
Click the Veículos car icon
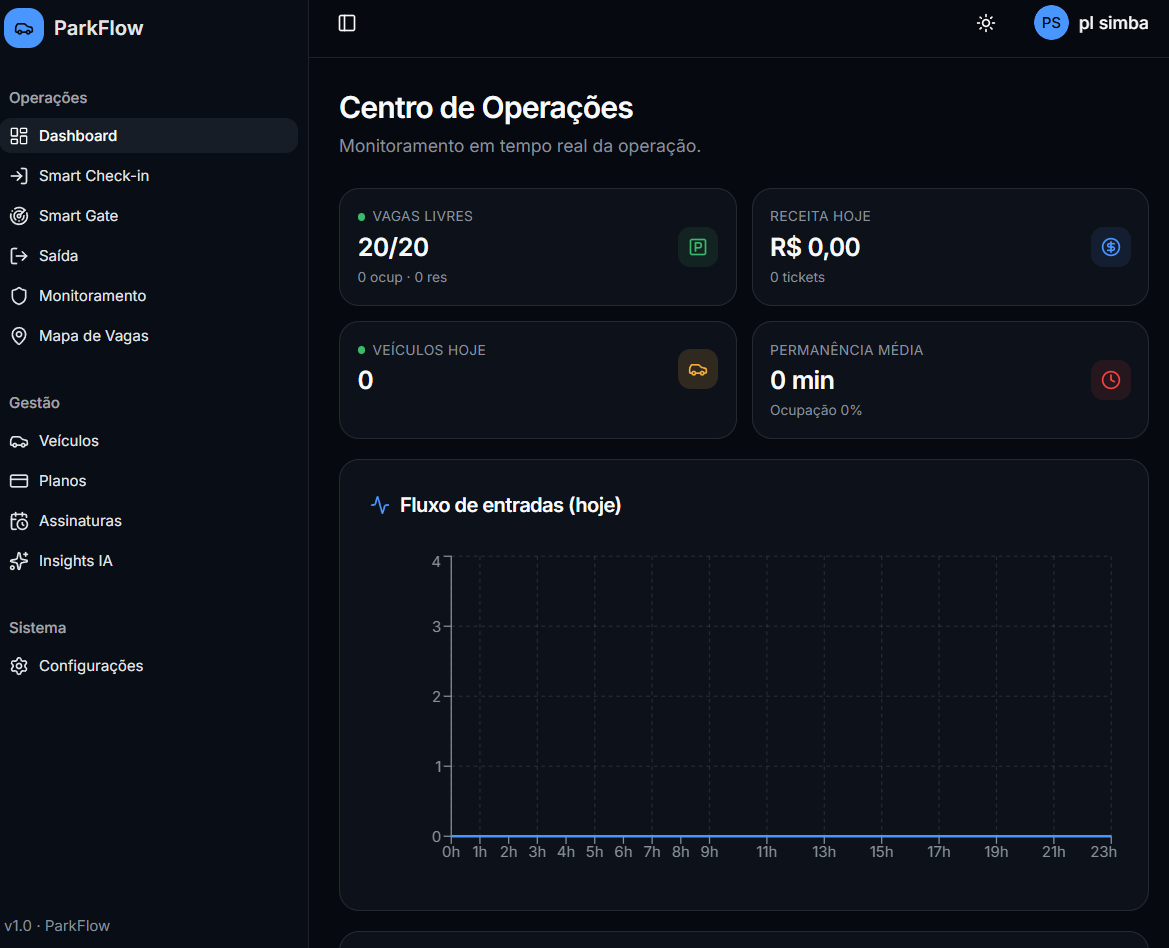[19, 441]
